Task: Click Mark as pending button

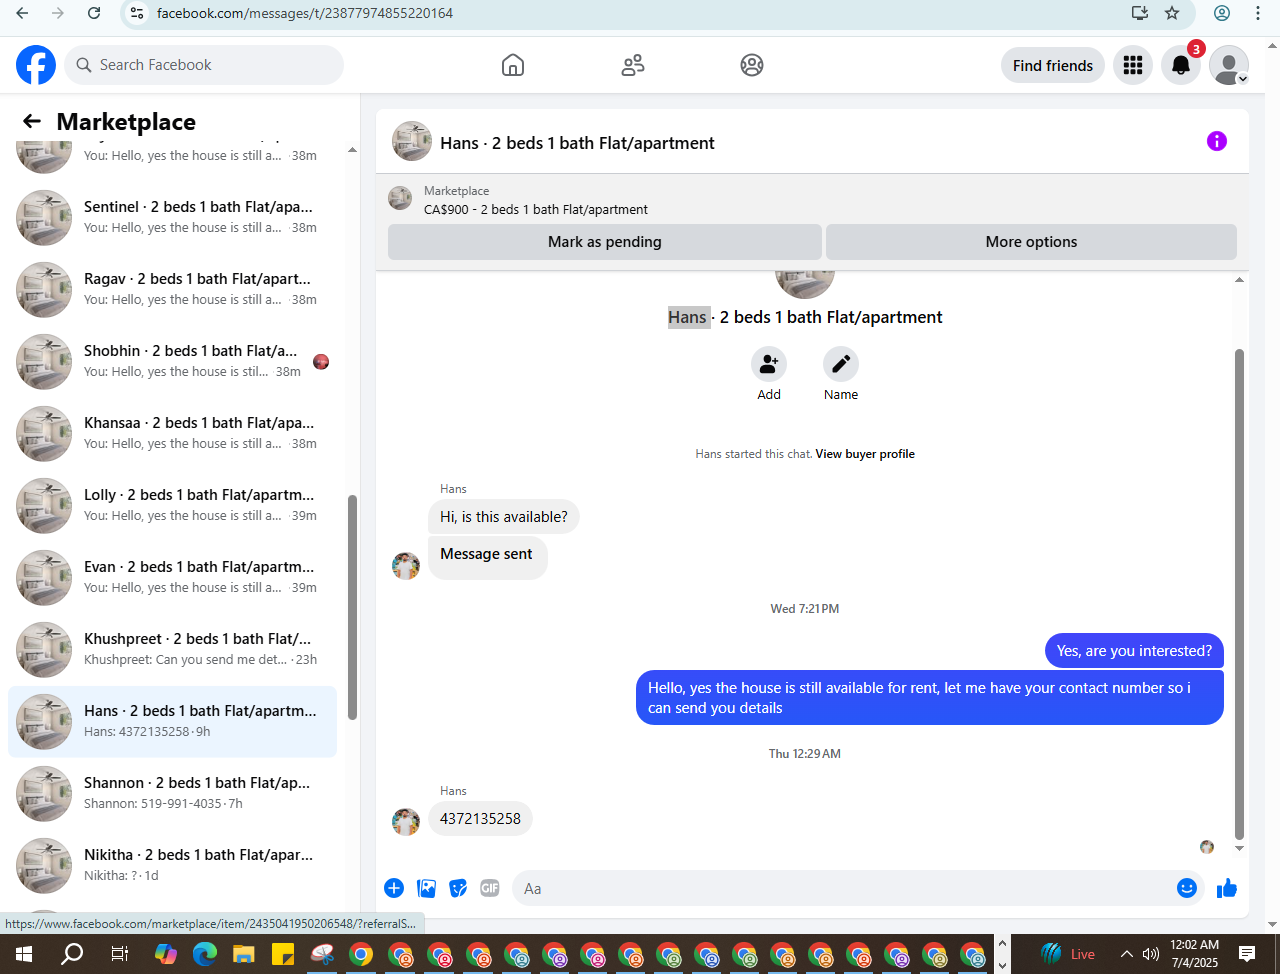Action: coord(605,242)
